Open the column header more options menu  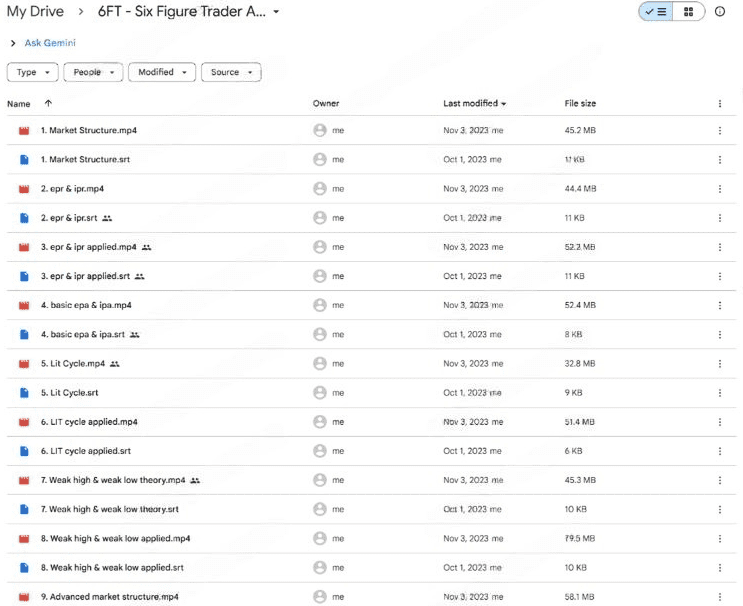click(x=719, y=103)
